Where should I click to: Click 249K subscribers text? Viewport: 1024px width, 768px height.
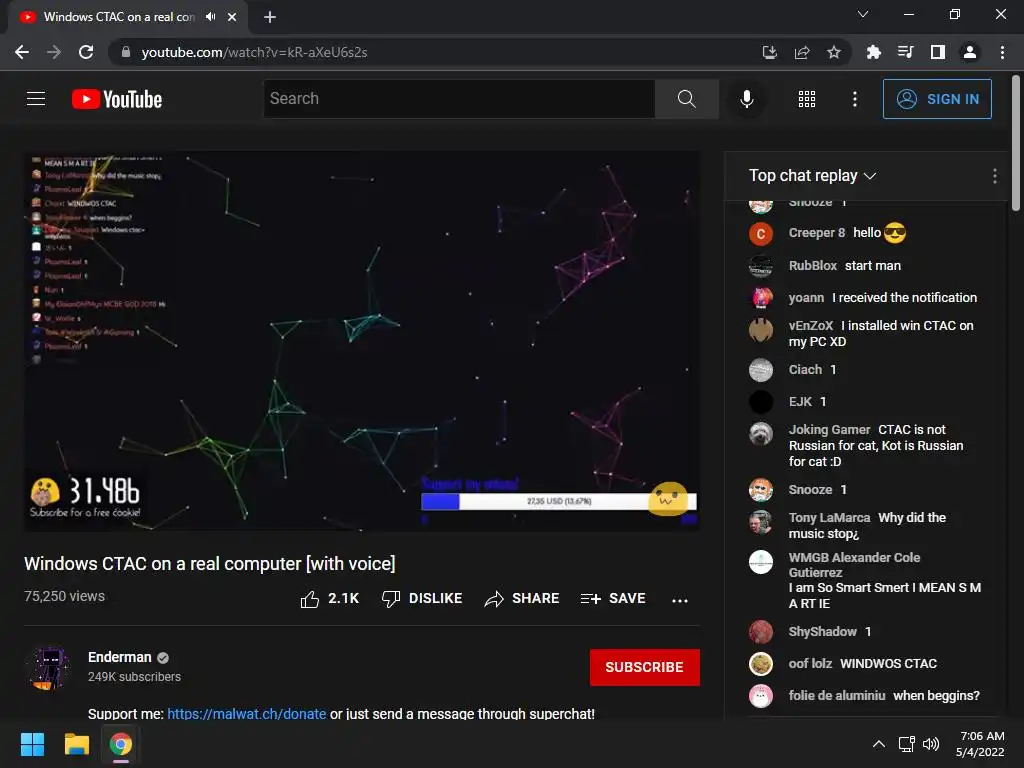[x=134, y=677]
